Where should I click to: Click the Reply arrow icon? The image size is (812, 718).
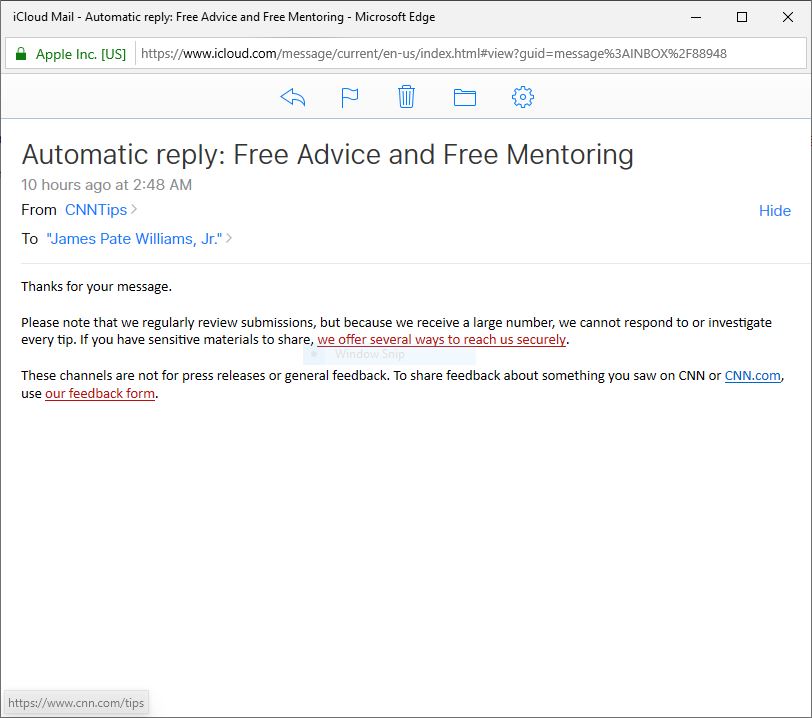(291, 96)
